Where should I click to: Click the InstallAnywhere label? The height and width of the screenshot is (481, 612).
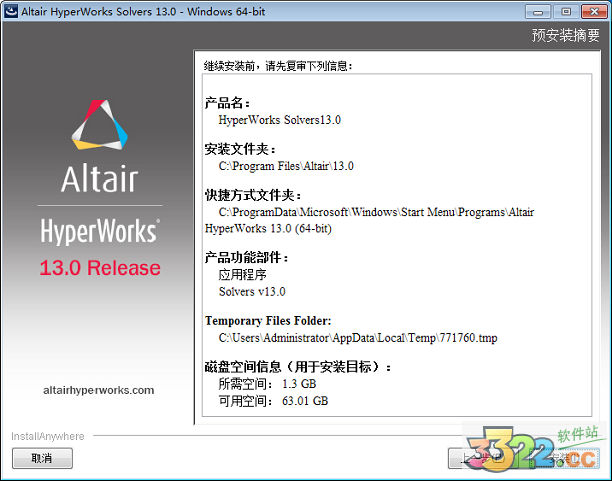[48, 436]
